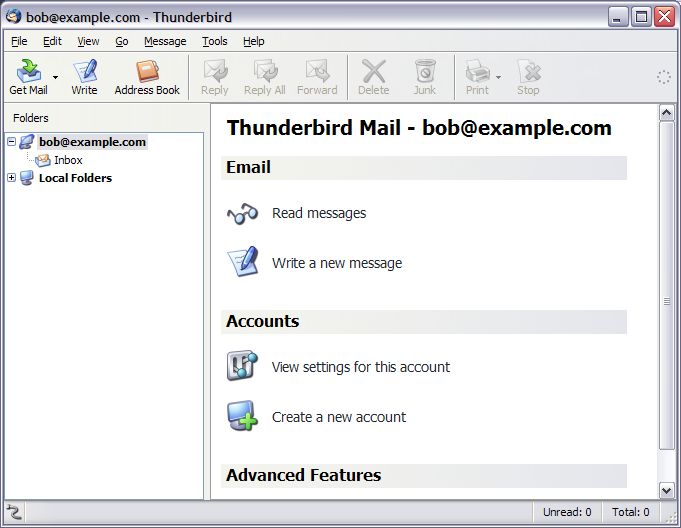This screenshot has width=681, height=528.
Task: Click the Write a new message link
Action: (x=337, y=263)
